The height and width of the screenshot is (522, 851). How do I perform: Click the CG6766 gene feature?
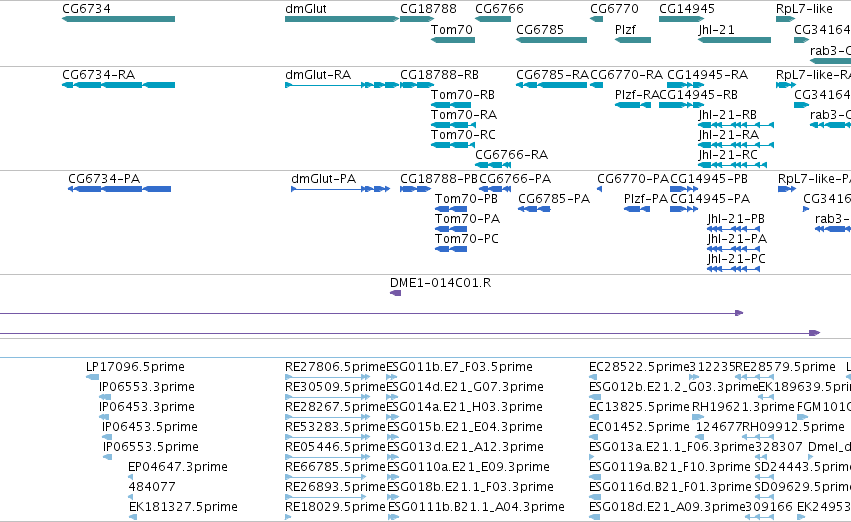pos(493,19)
